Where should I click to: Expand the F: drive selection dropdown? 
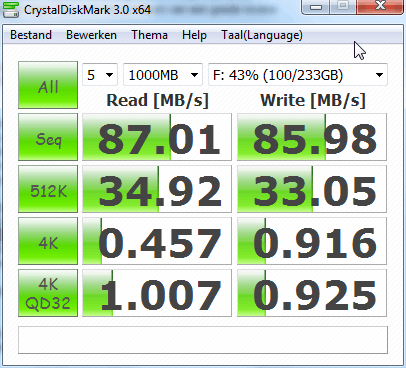[x=298, y=75]
